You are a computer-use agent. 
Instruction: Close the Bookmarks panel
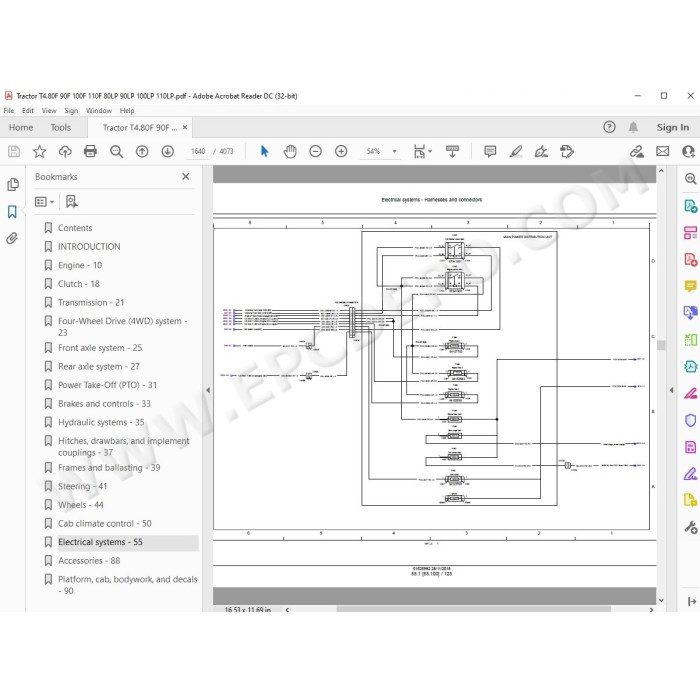point(186,177)
